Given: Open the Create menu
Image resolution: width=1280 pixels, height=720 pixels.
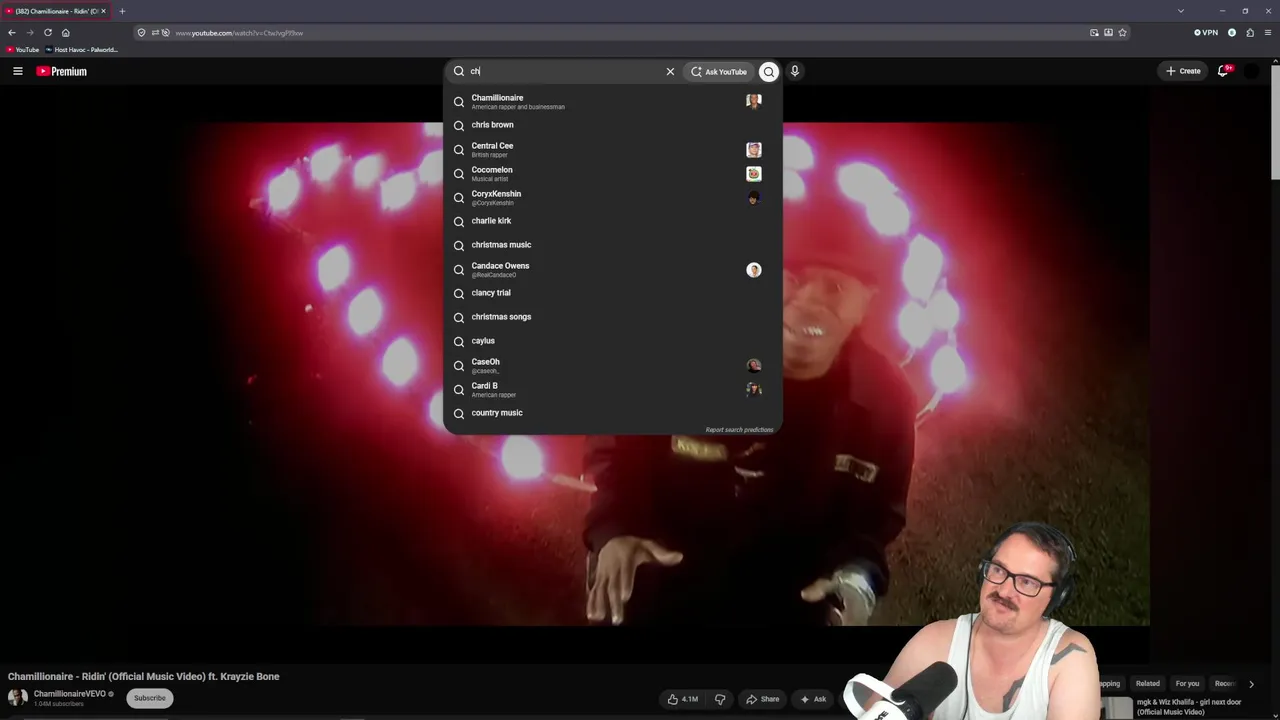Looking at the screenshot, I should (1183, 71).
